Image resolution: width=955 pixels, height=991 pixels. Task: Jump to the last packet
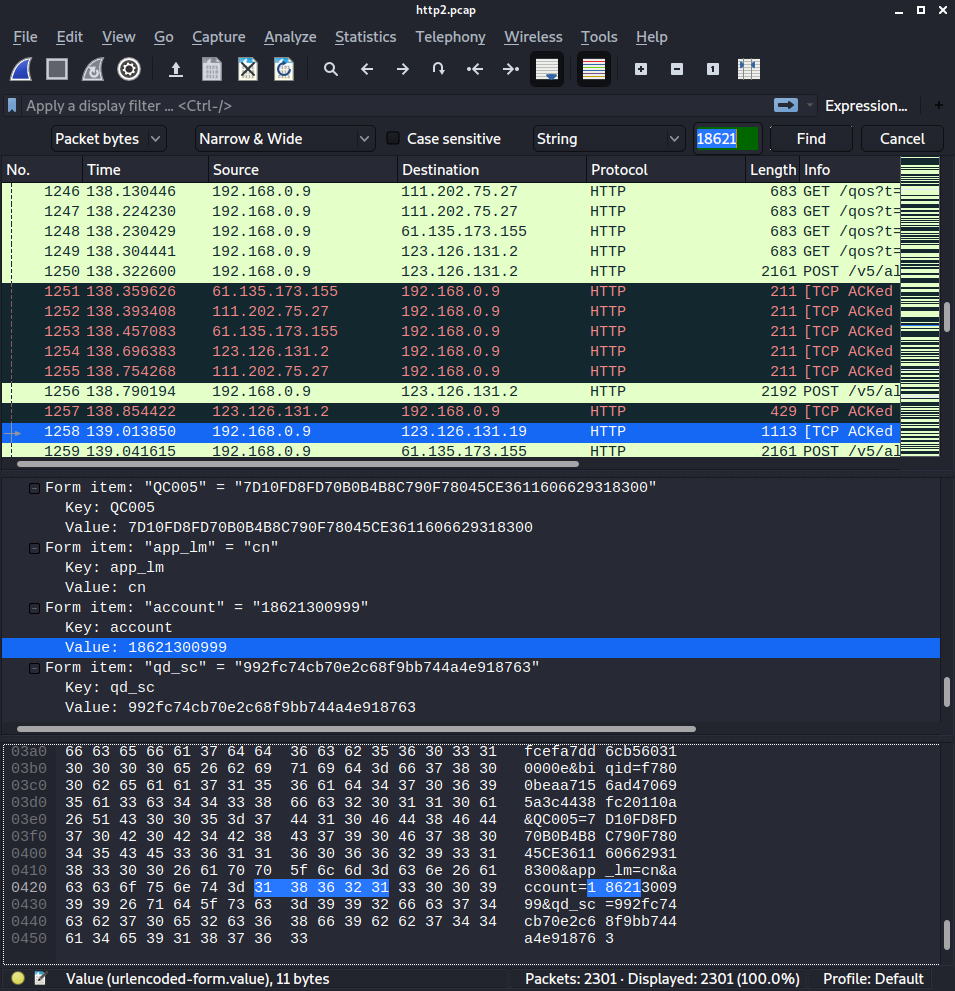[511, 70]
